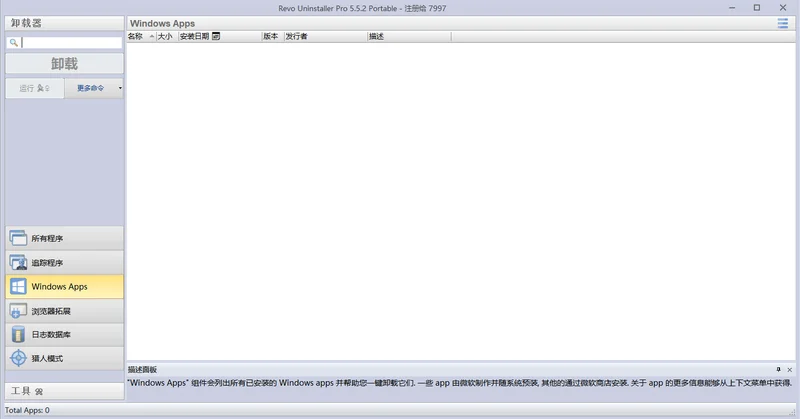
Task: Expand the 工具 tools section
Action: (x=64, y=391)
